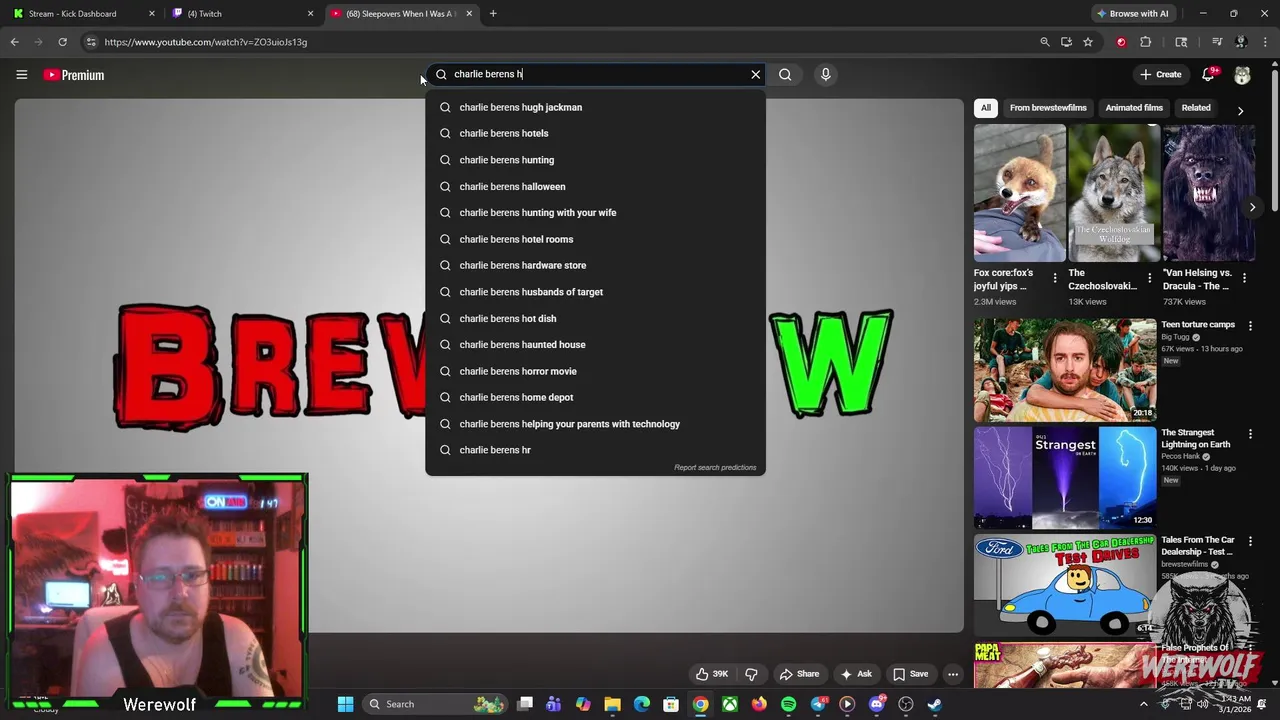Open Spotify from the taskbar

pyautogui.click(x=789, y=704)
